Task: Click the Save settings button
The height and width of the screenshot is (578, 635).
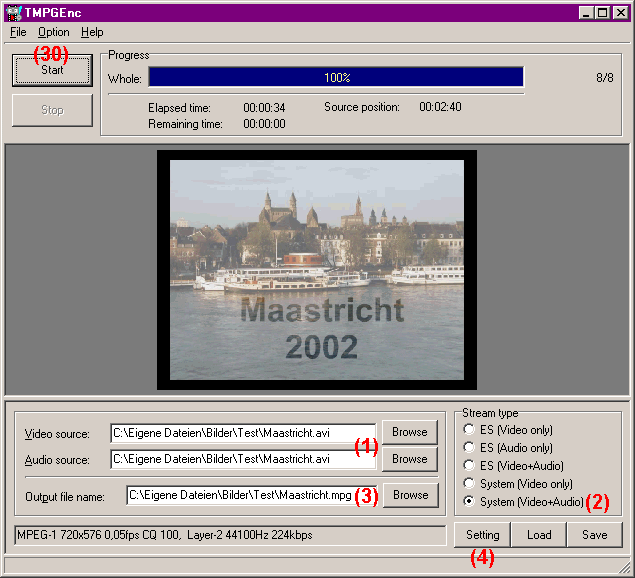Action: pos(595,535)
